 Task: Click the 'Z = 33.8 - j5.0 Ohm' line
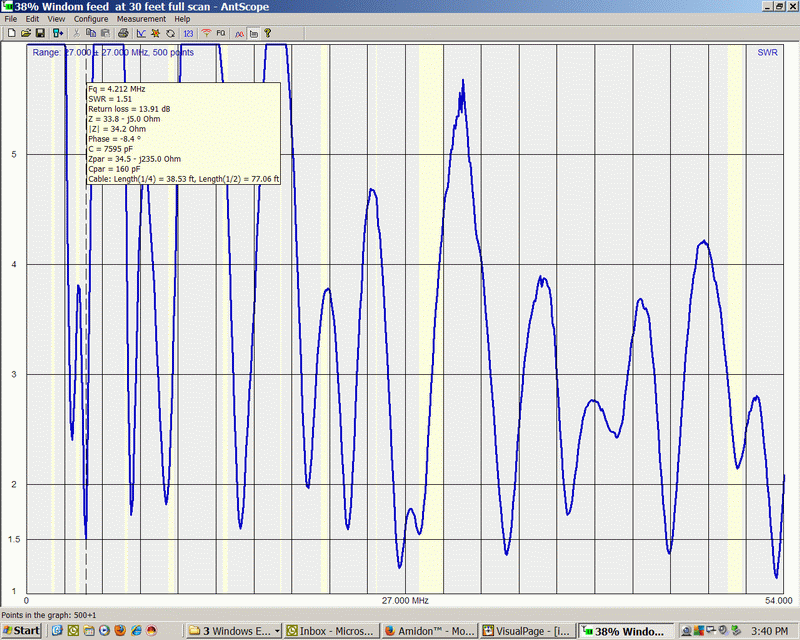[124, 119]
